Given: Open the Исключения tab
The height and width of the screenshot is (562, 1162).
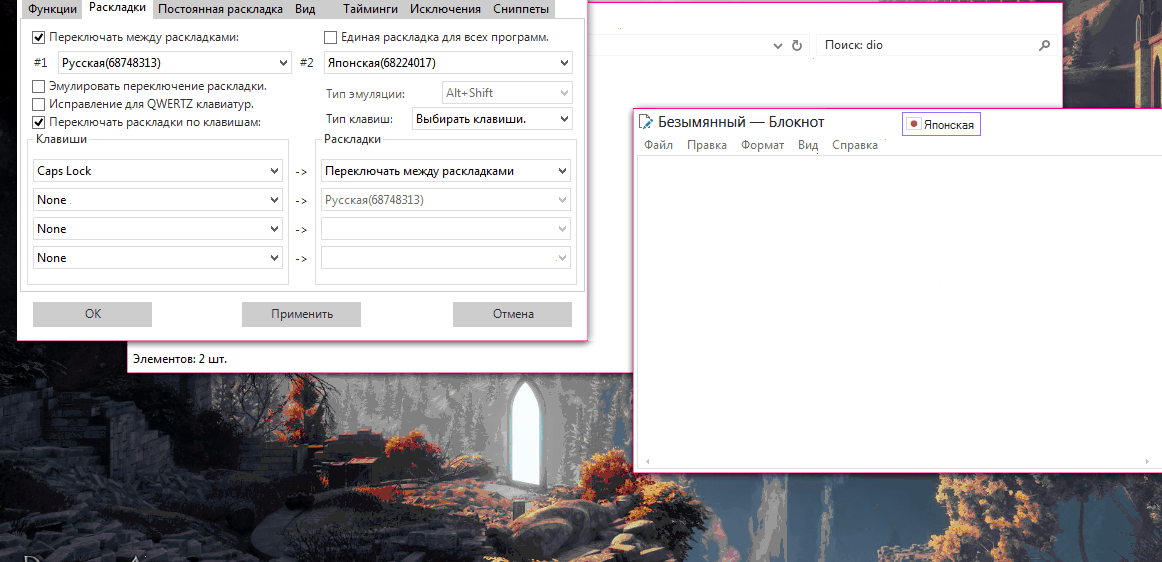Looking at the screenshot, I should coord(445,10).
